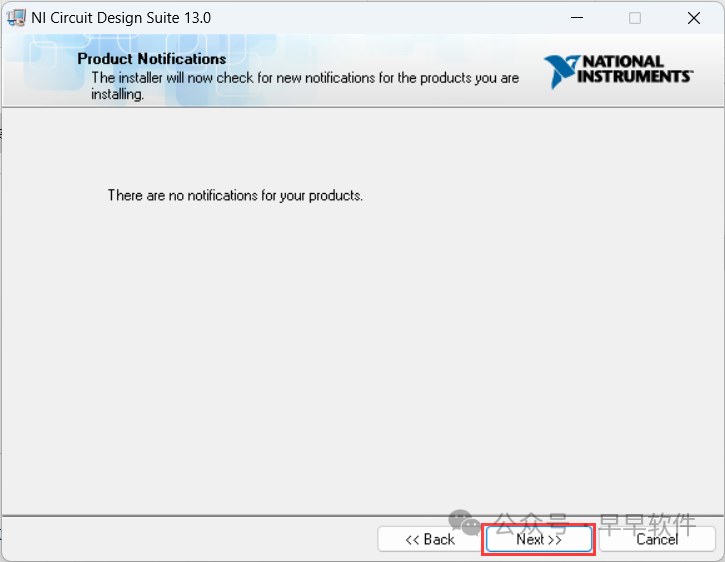
Task: Go back with the << Back button
Action: pyautogui.click(x=430, y=539)
